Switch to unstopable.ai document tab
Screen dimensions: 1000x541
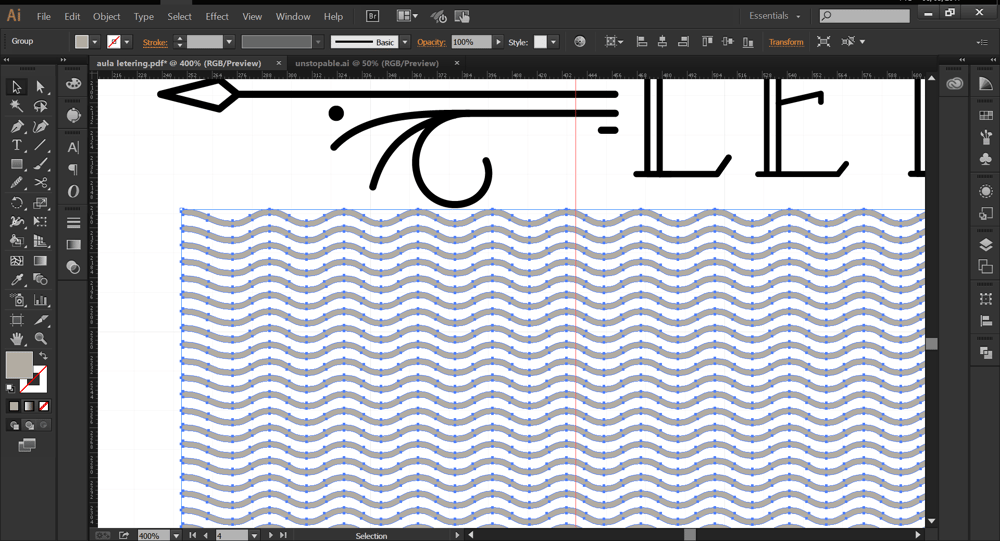(x=367, y=63)
